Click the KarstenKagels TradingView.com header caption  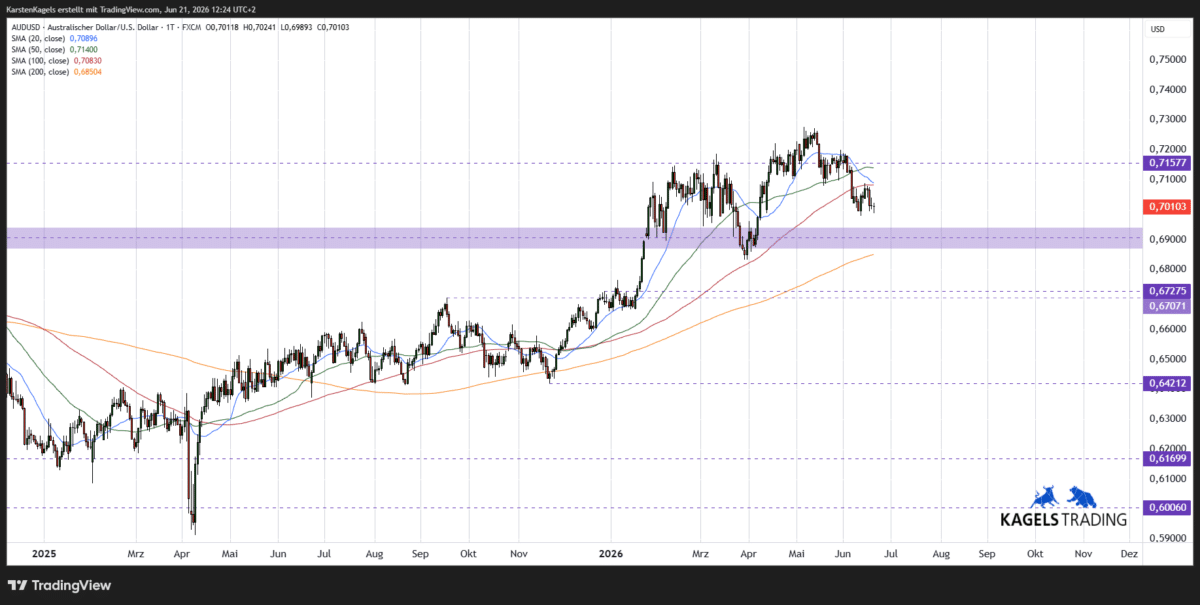(x=129, y=9)
